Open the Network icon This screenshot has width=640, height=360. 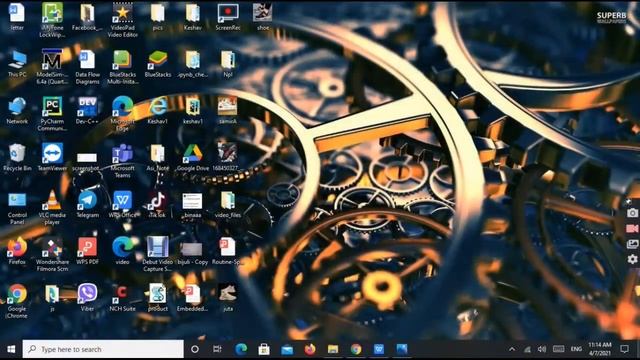(17, 110)
